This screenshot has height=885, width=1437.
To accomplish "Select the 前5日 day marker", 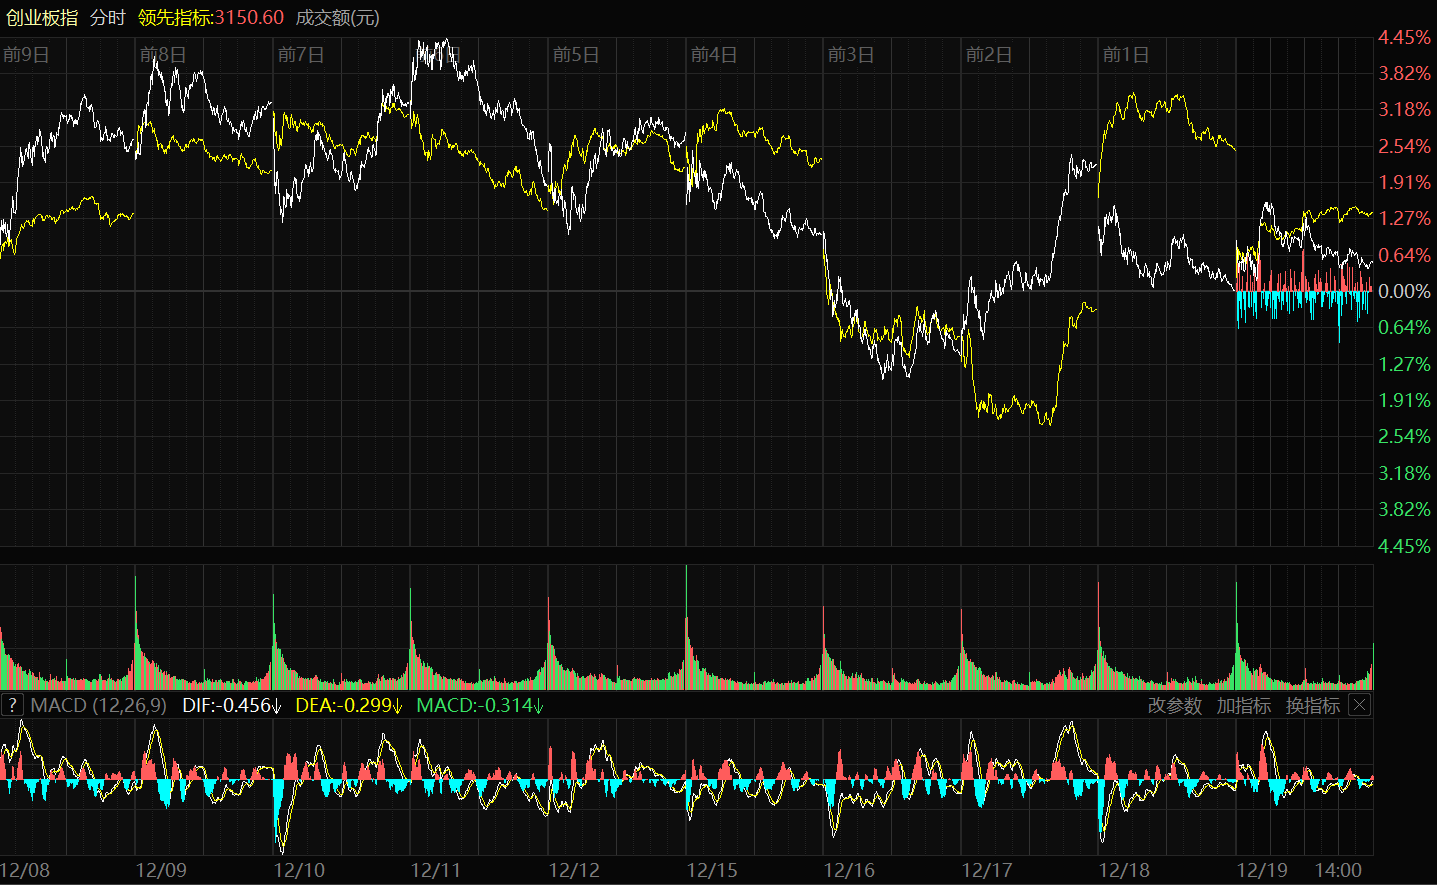I will click(576, 54).
